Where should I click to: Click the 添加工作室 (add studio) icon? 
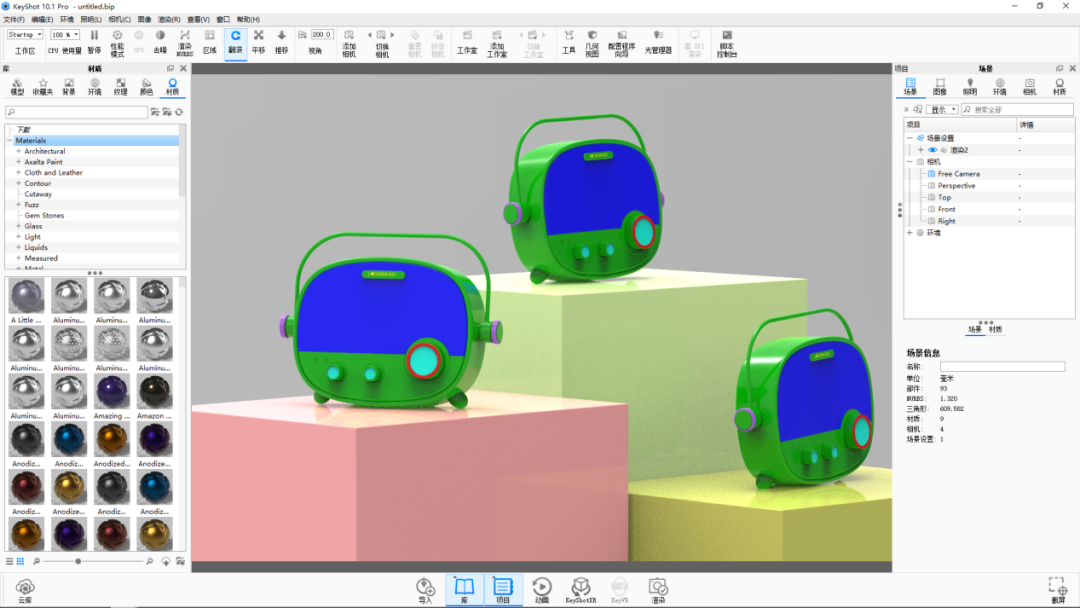tap(497, 43)
